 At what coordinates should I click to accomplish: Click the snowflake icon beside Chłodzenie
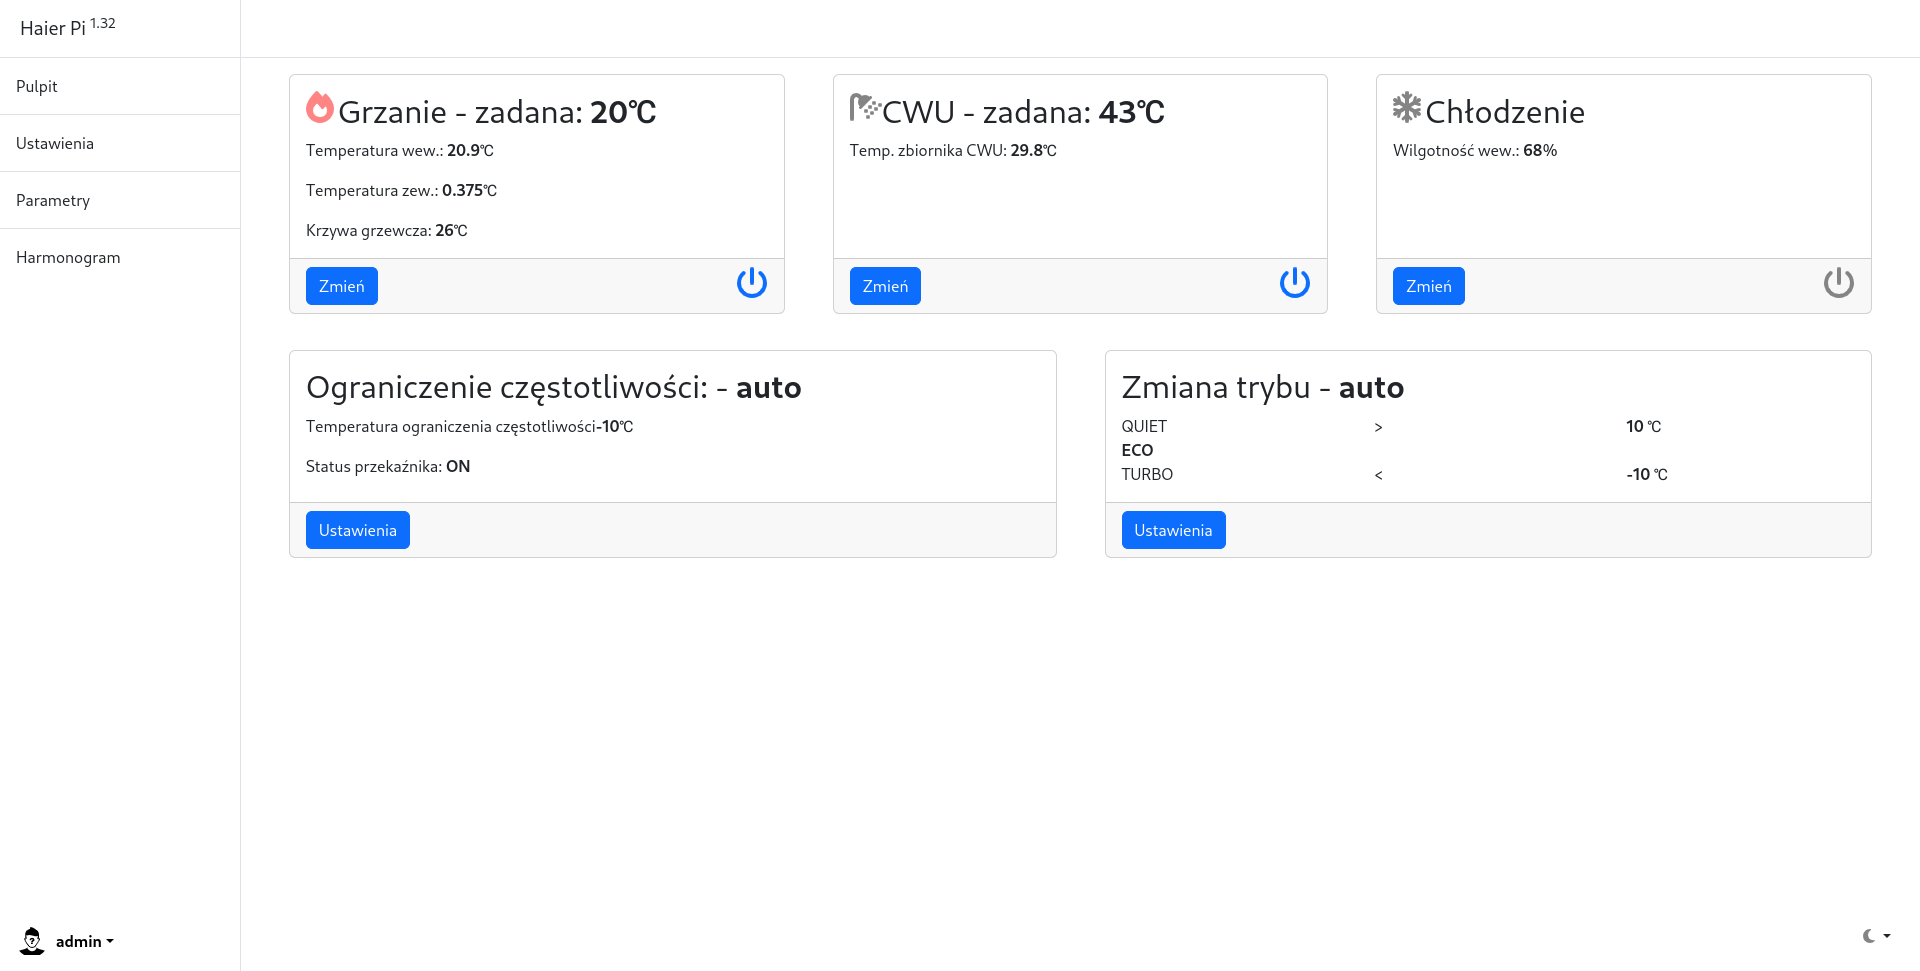(1407, 107)
